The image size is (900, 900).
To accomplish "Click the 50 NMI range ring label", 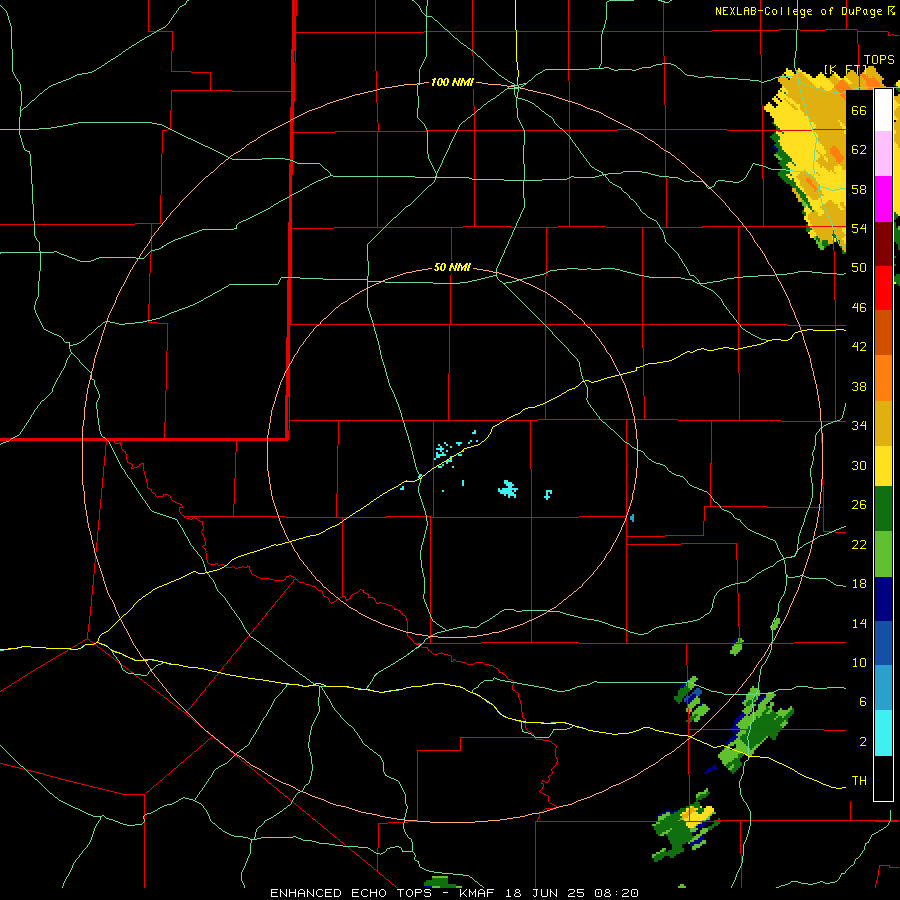I will 452,267.
